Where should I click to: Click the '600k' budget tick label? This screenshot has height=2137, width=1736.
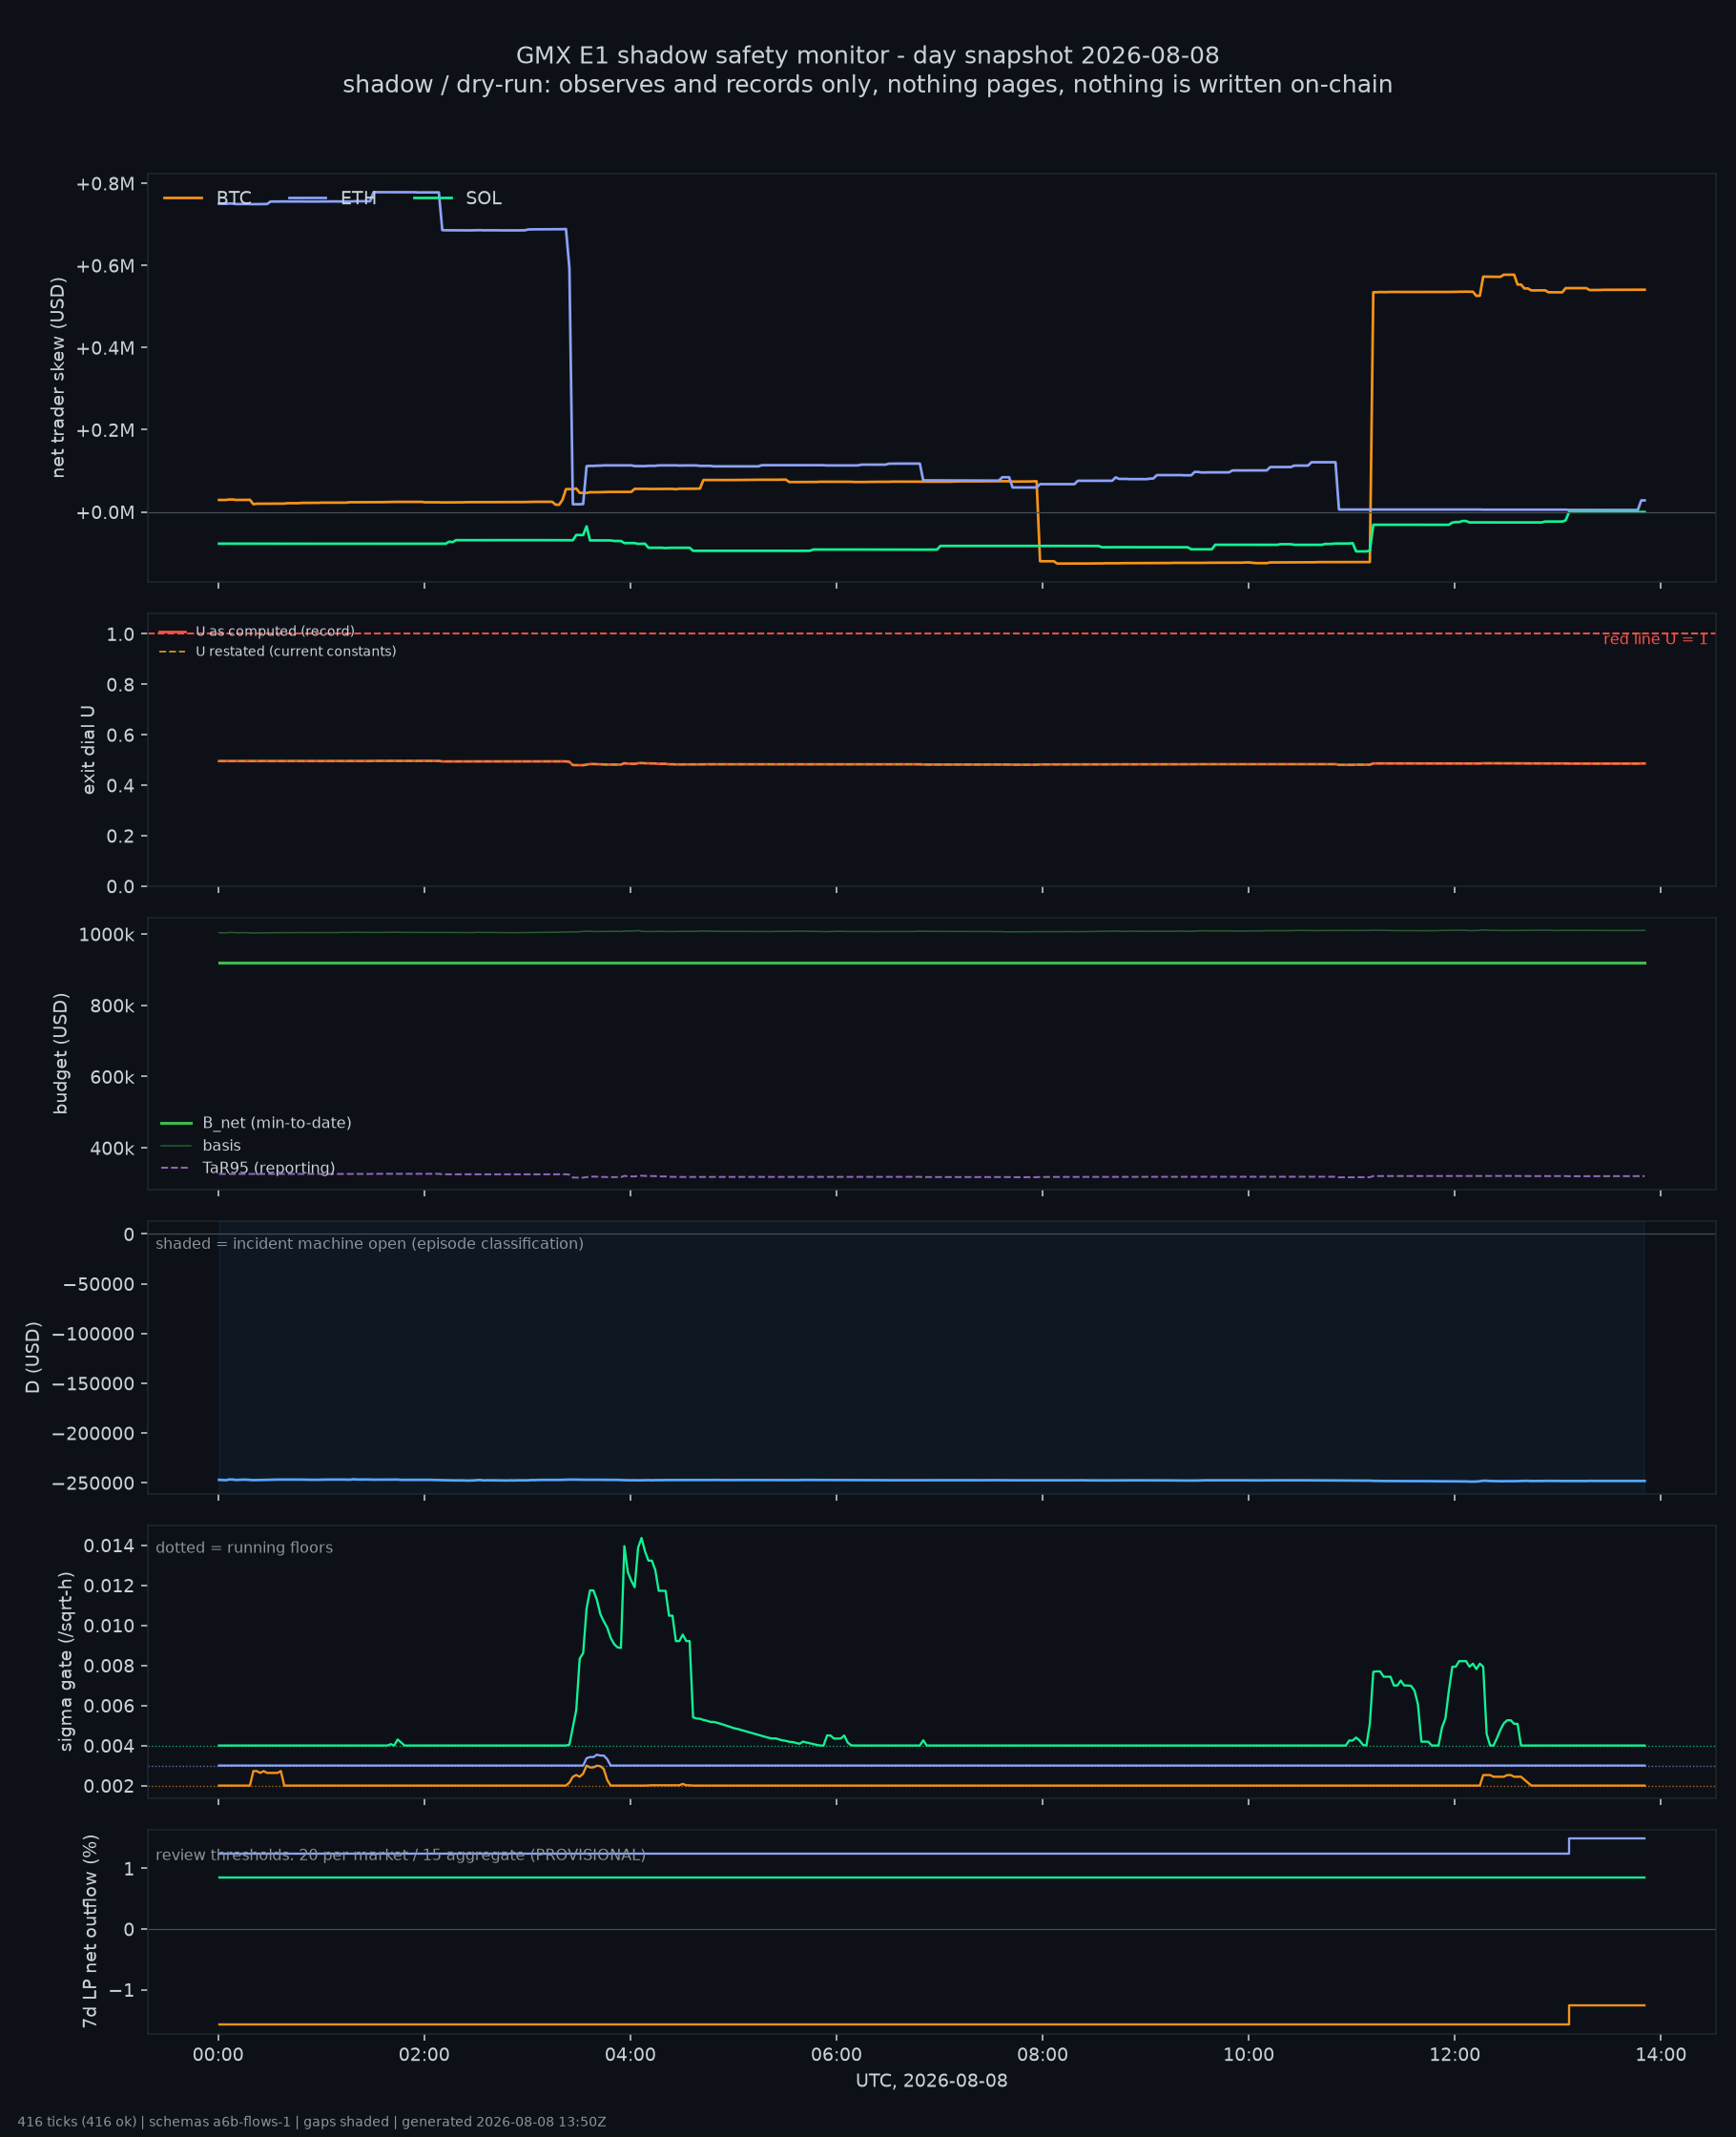point(112,1077)
